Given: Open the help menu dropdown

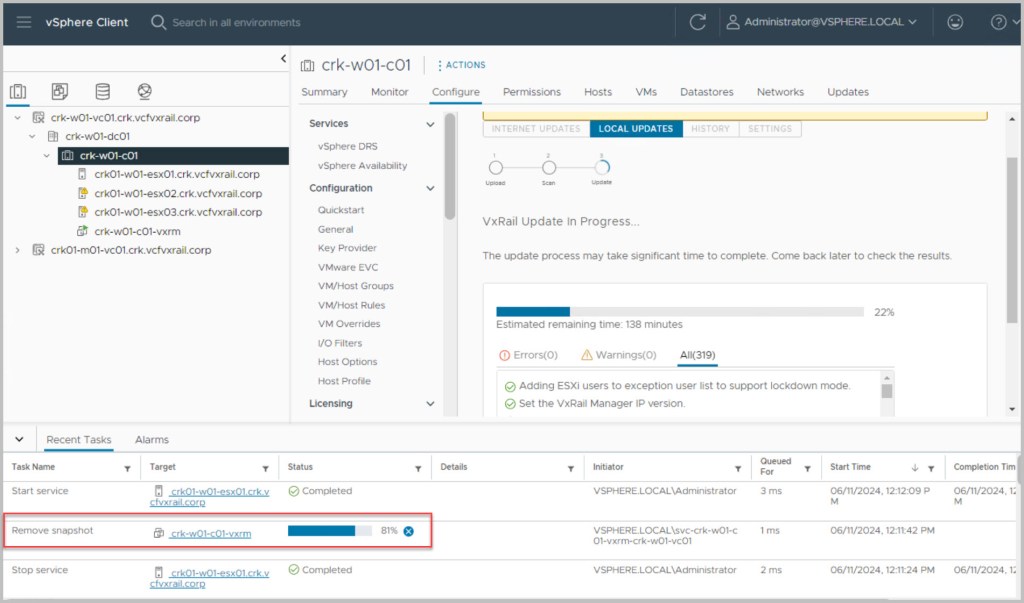Looking at the screenshot, I should [x=1002, y=22].
